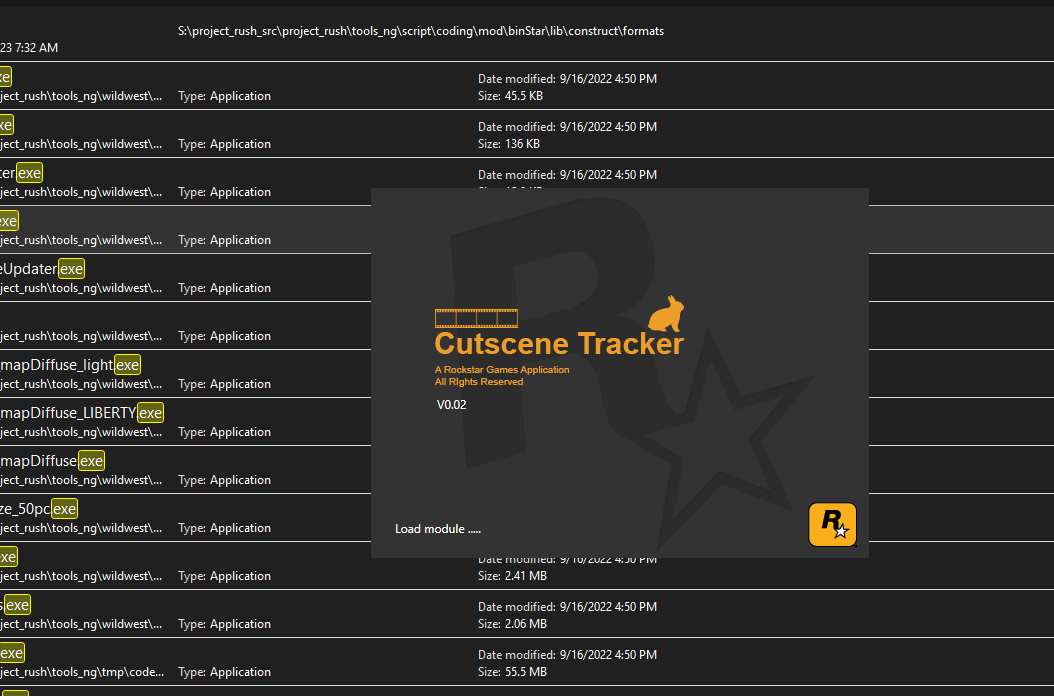1054x696 pixels.
Task: Click Date modified above 'Size: 55.5 MB'
Action: [567, 655]
